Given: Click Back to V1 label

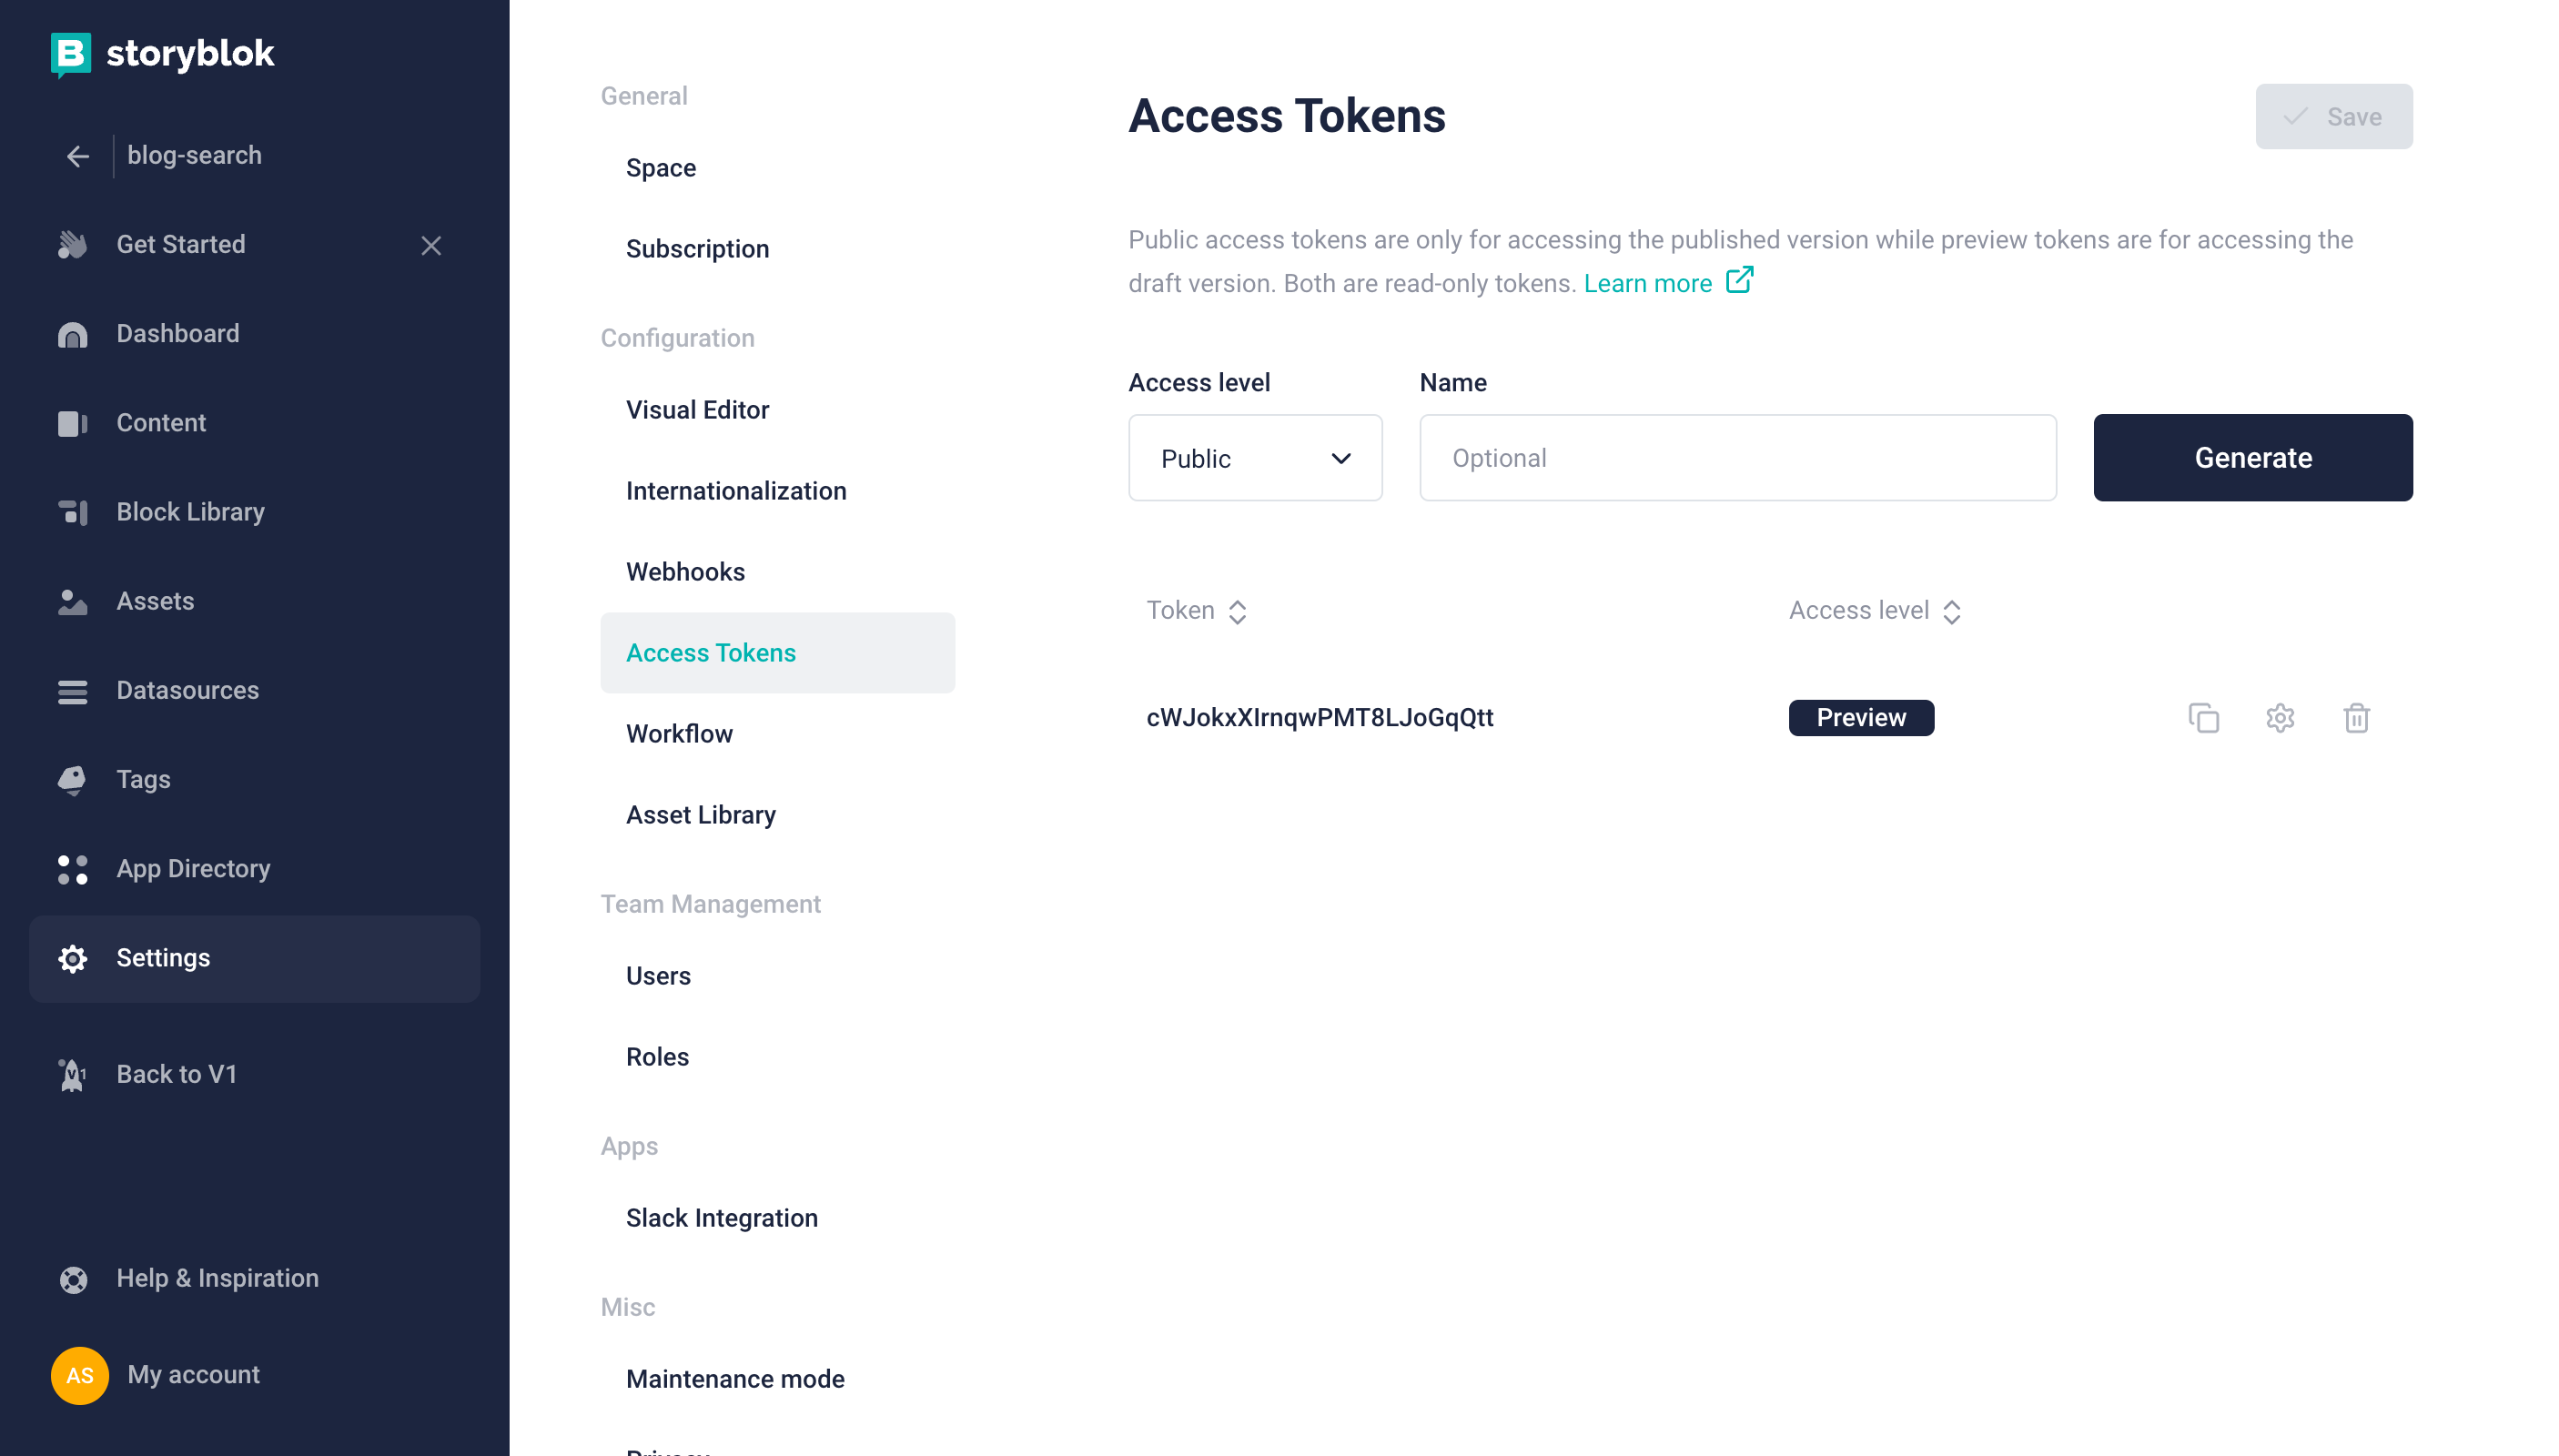Looking at the screenshot, I should tap(176, 1075).
